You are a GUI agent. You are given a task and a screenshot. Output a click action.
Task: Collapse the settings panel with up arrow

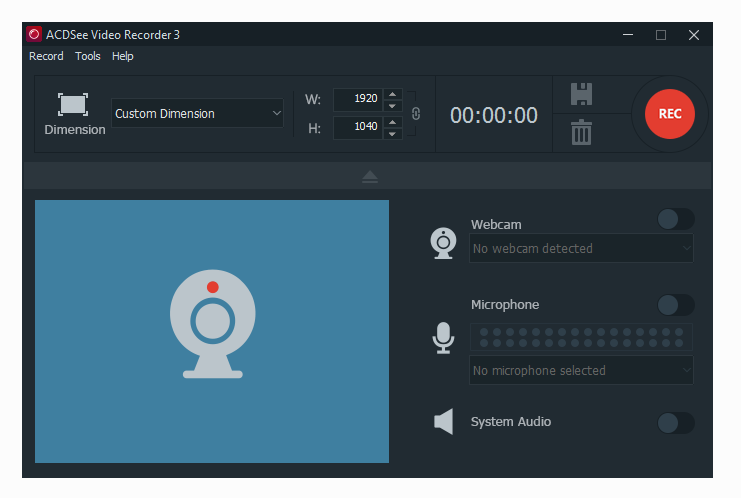pyautogui.click(x=370, y=177)
